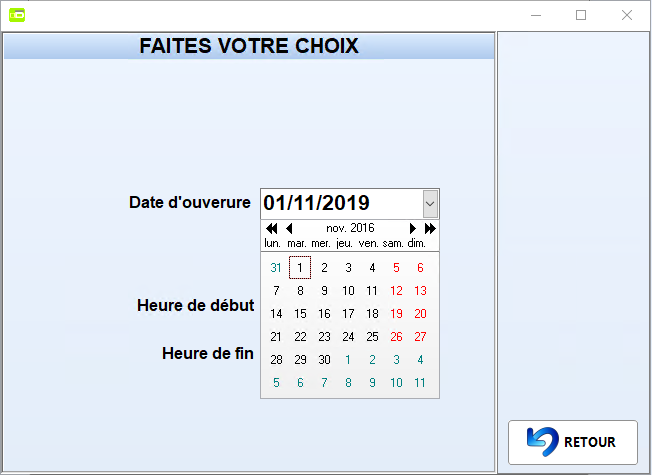Click the green application icon in title bar
The width and height of the screenshot is (652, 475).
(17, 15)
